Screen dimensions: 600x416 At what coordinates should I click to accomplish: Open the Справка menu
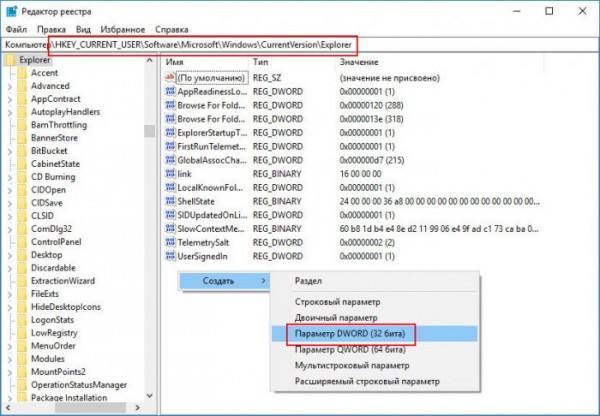coord(172,29)
